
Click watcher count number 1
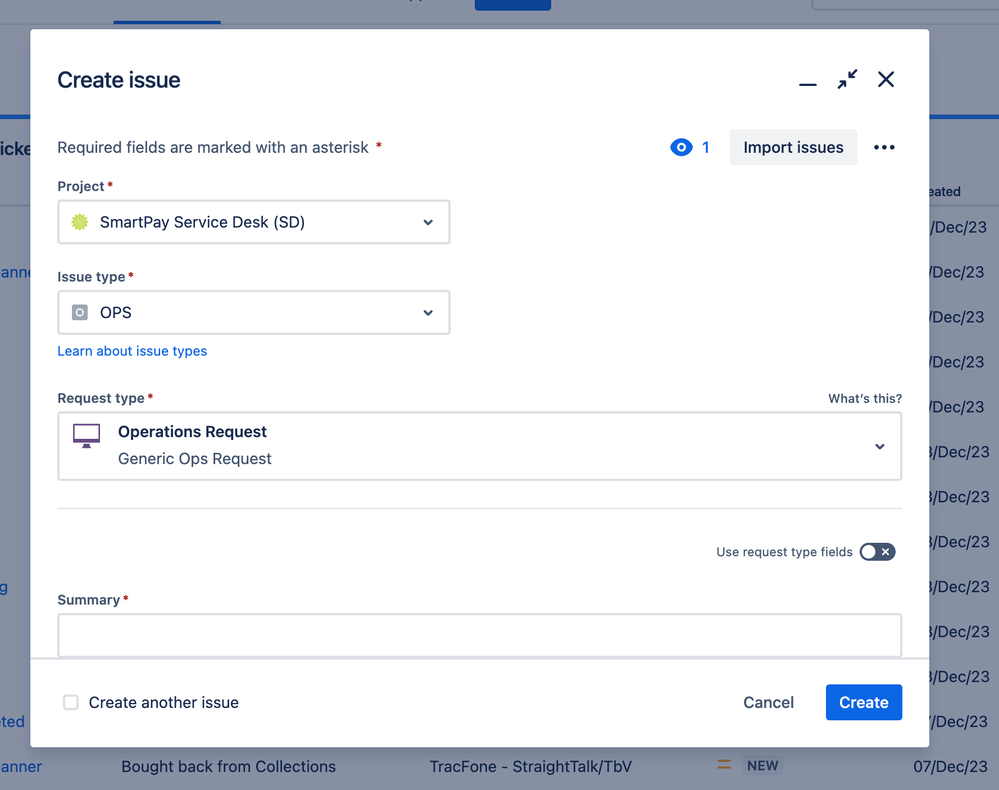(x=705, y=148)
